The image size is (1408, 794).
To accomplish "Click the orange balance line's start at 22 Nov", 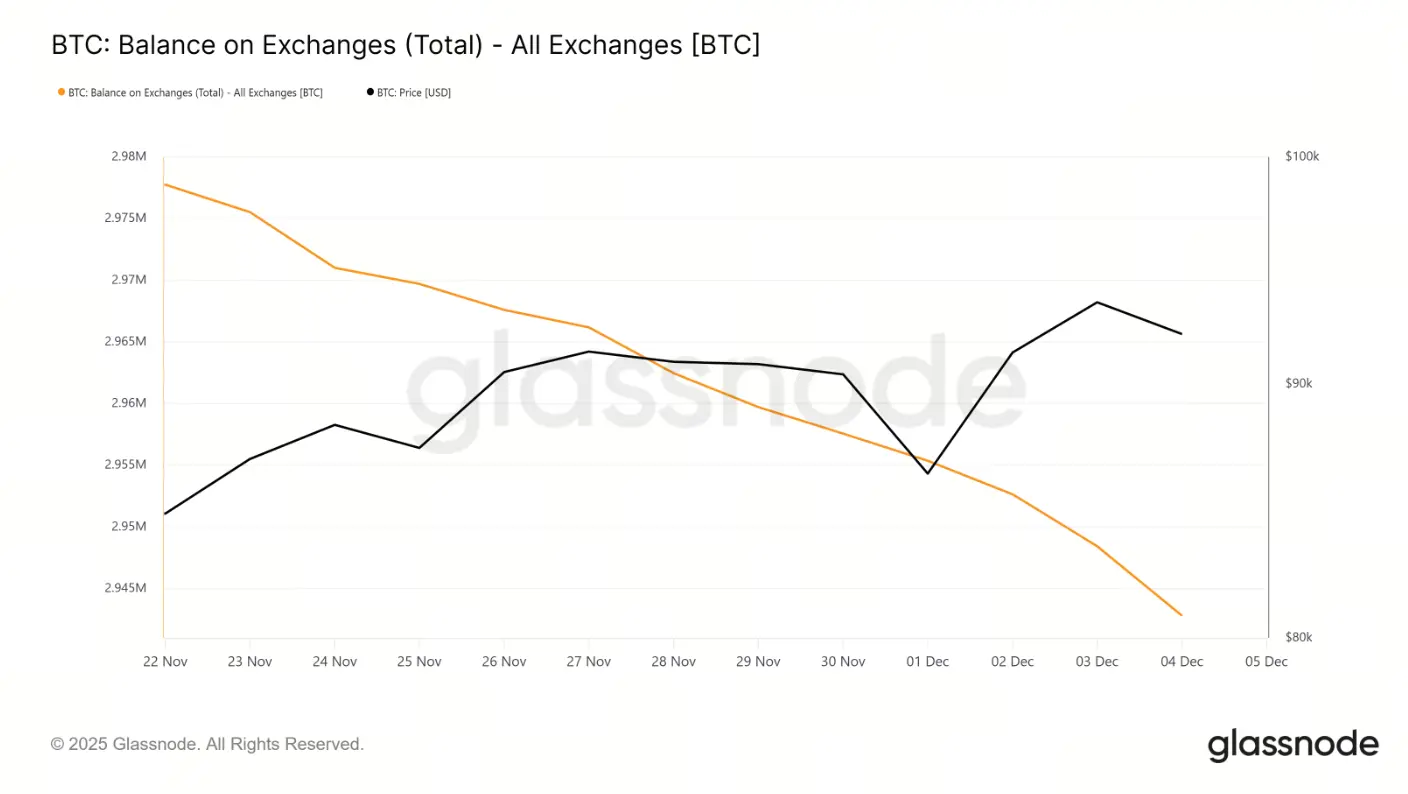I will pyautogui.click(x=164, y=184).
